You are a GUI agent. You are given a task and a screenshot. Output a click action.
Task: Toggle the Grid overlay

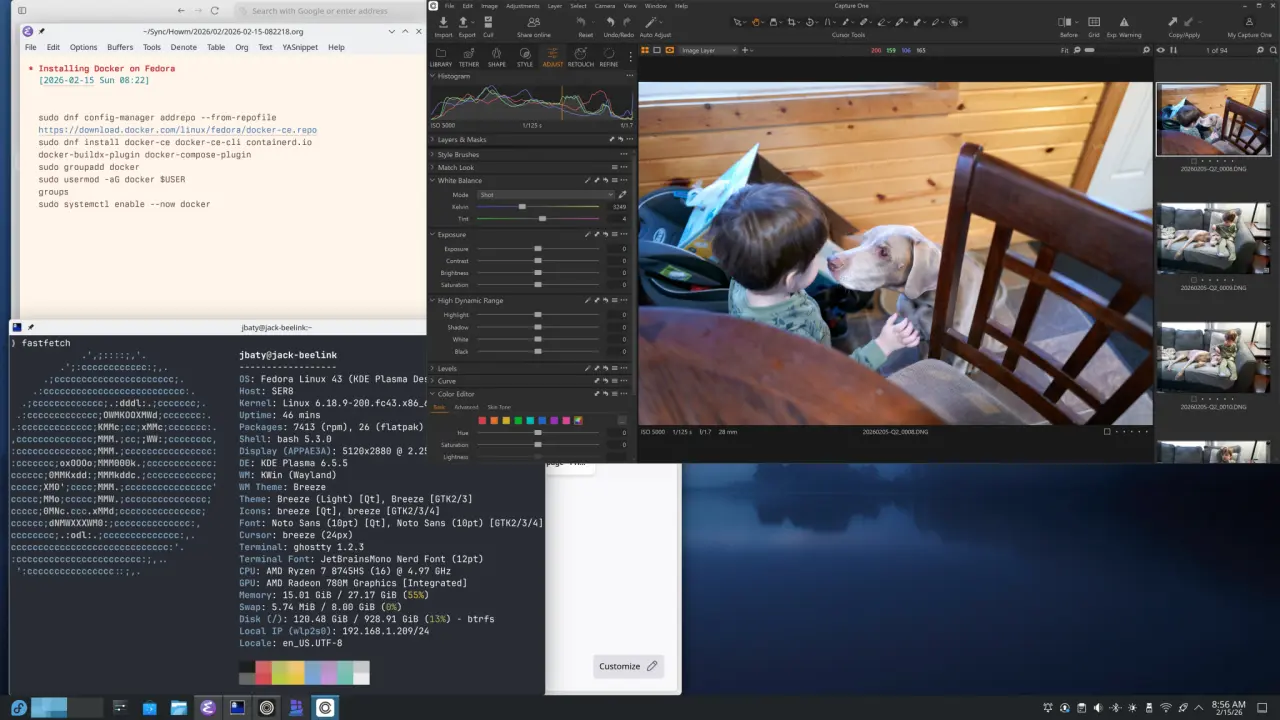tap(1094, 21)
